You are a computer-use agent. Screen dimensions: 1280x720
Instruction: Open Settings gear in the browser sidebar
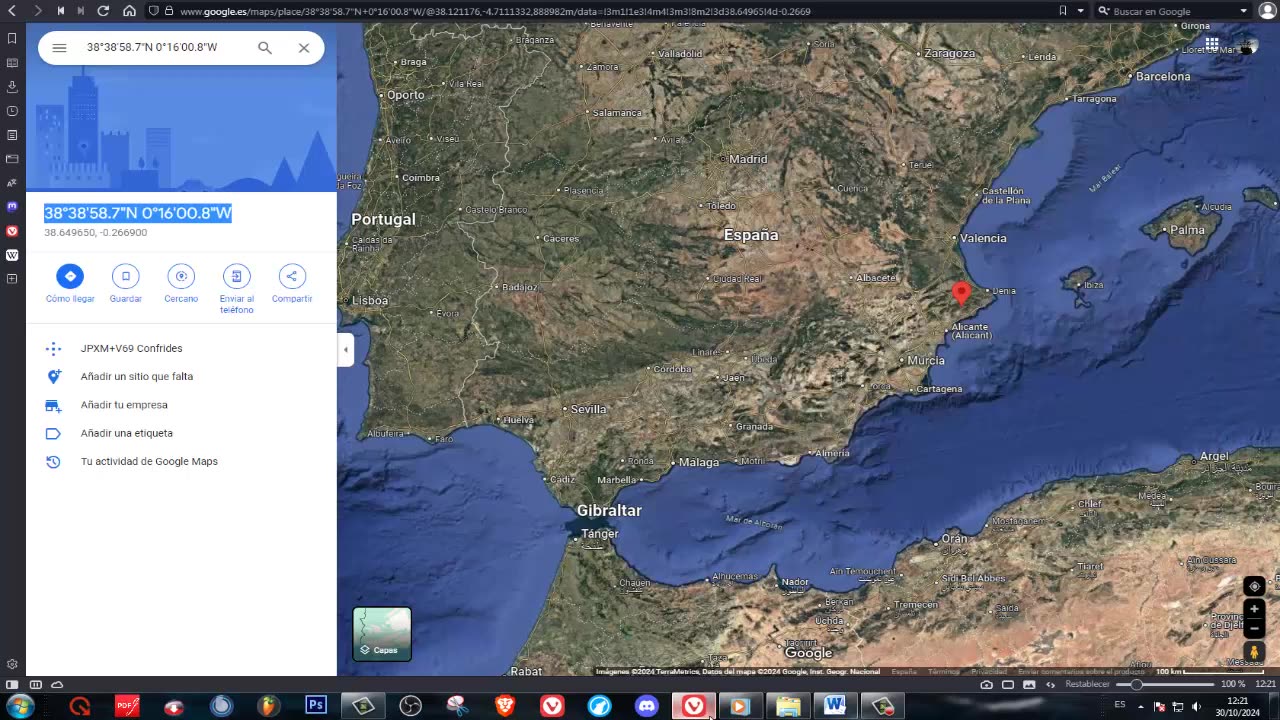12,664
